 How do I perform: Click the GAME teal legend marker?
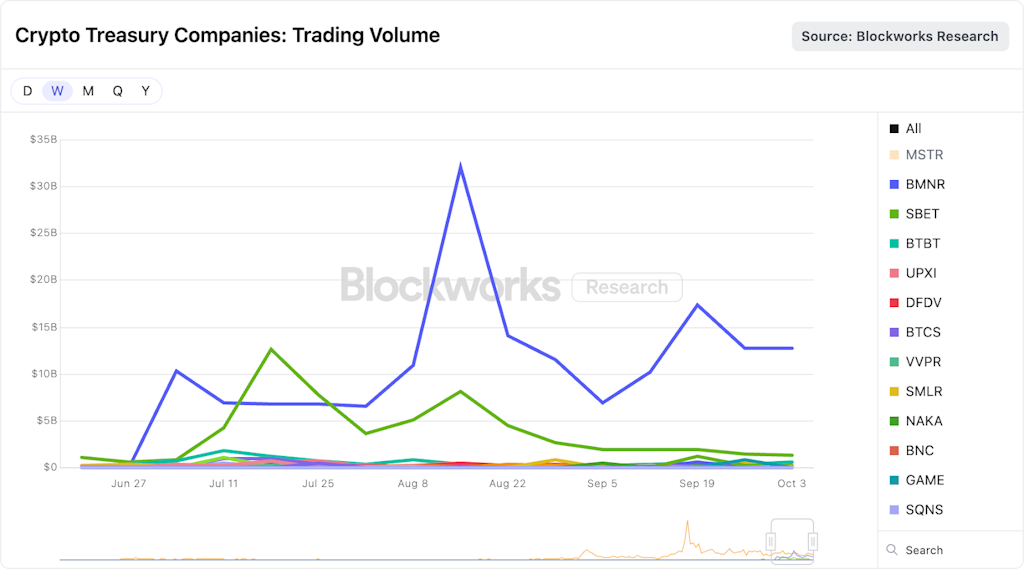893,481
